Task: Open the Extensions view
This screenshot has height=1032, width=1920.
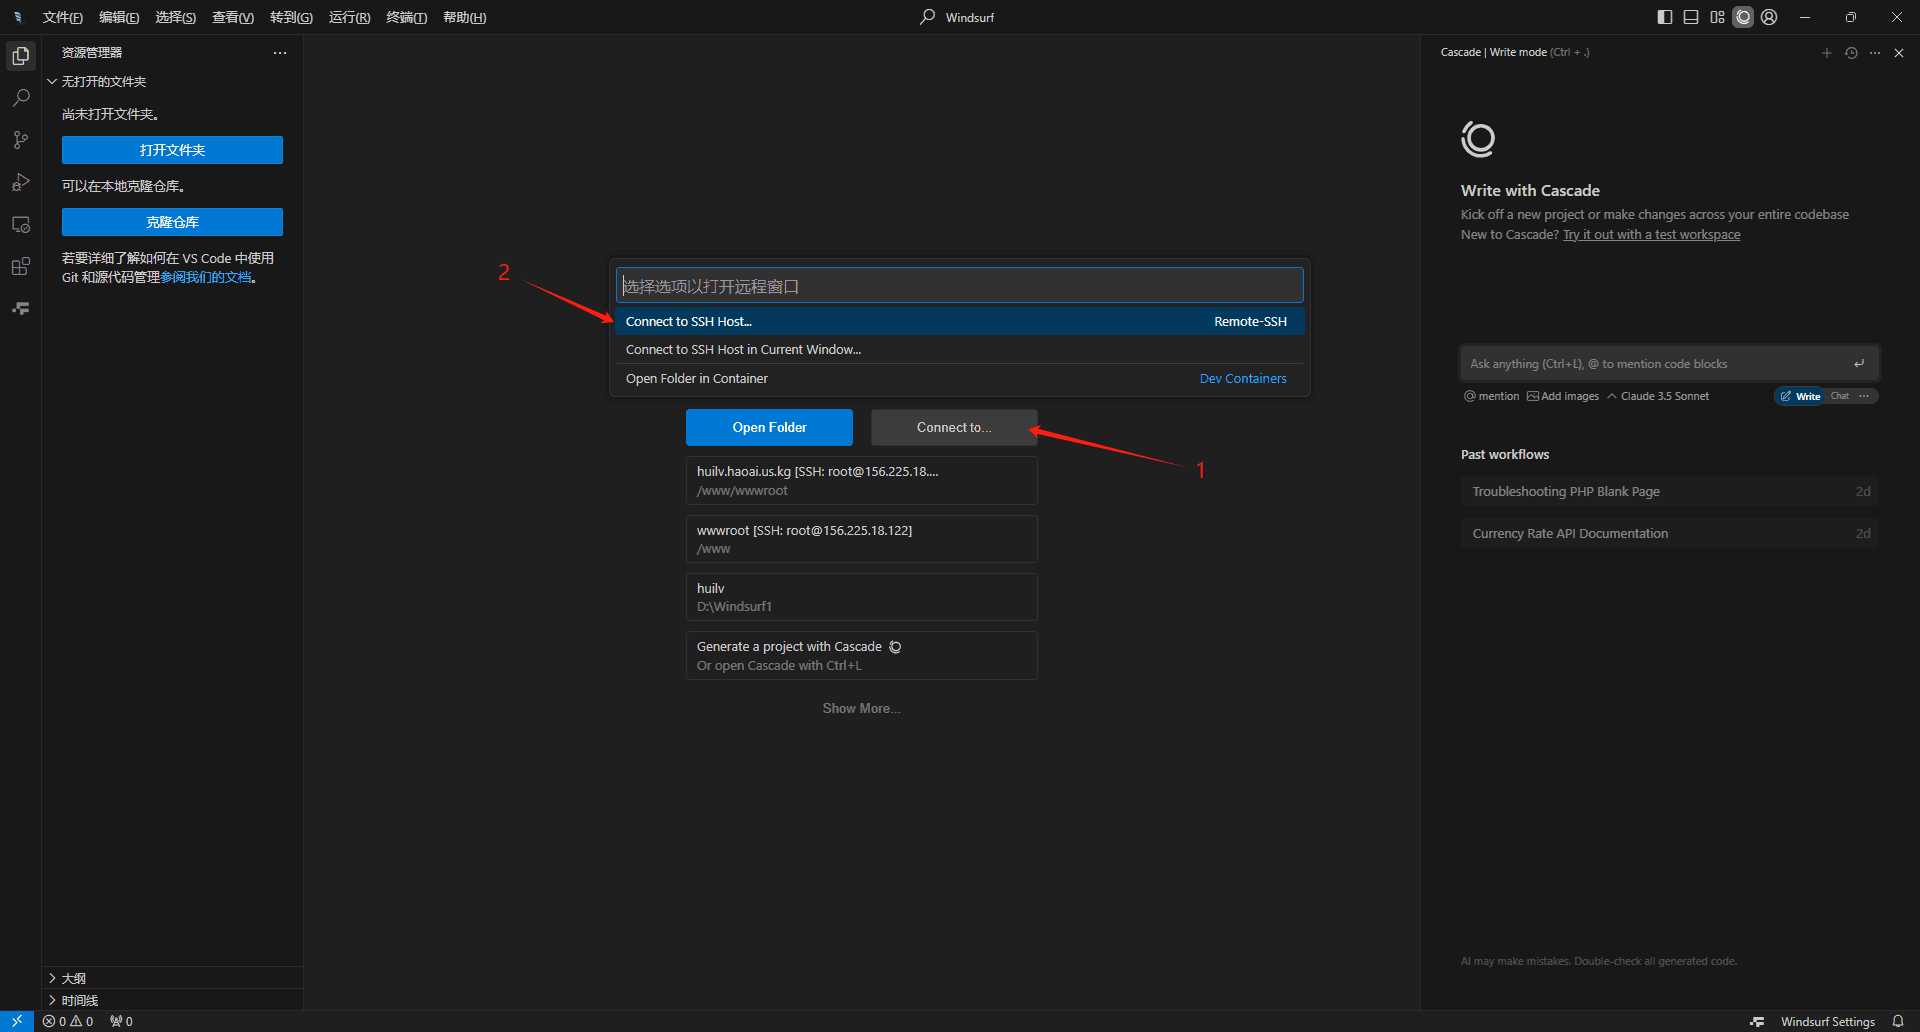Action: [21, 266]
